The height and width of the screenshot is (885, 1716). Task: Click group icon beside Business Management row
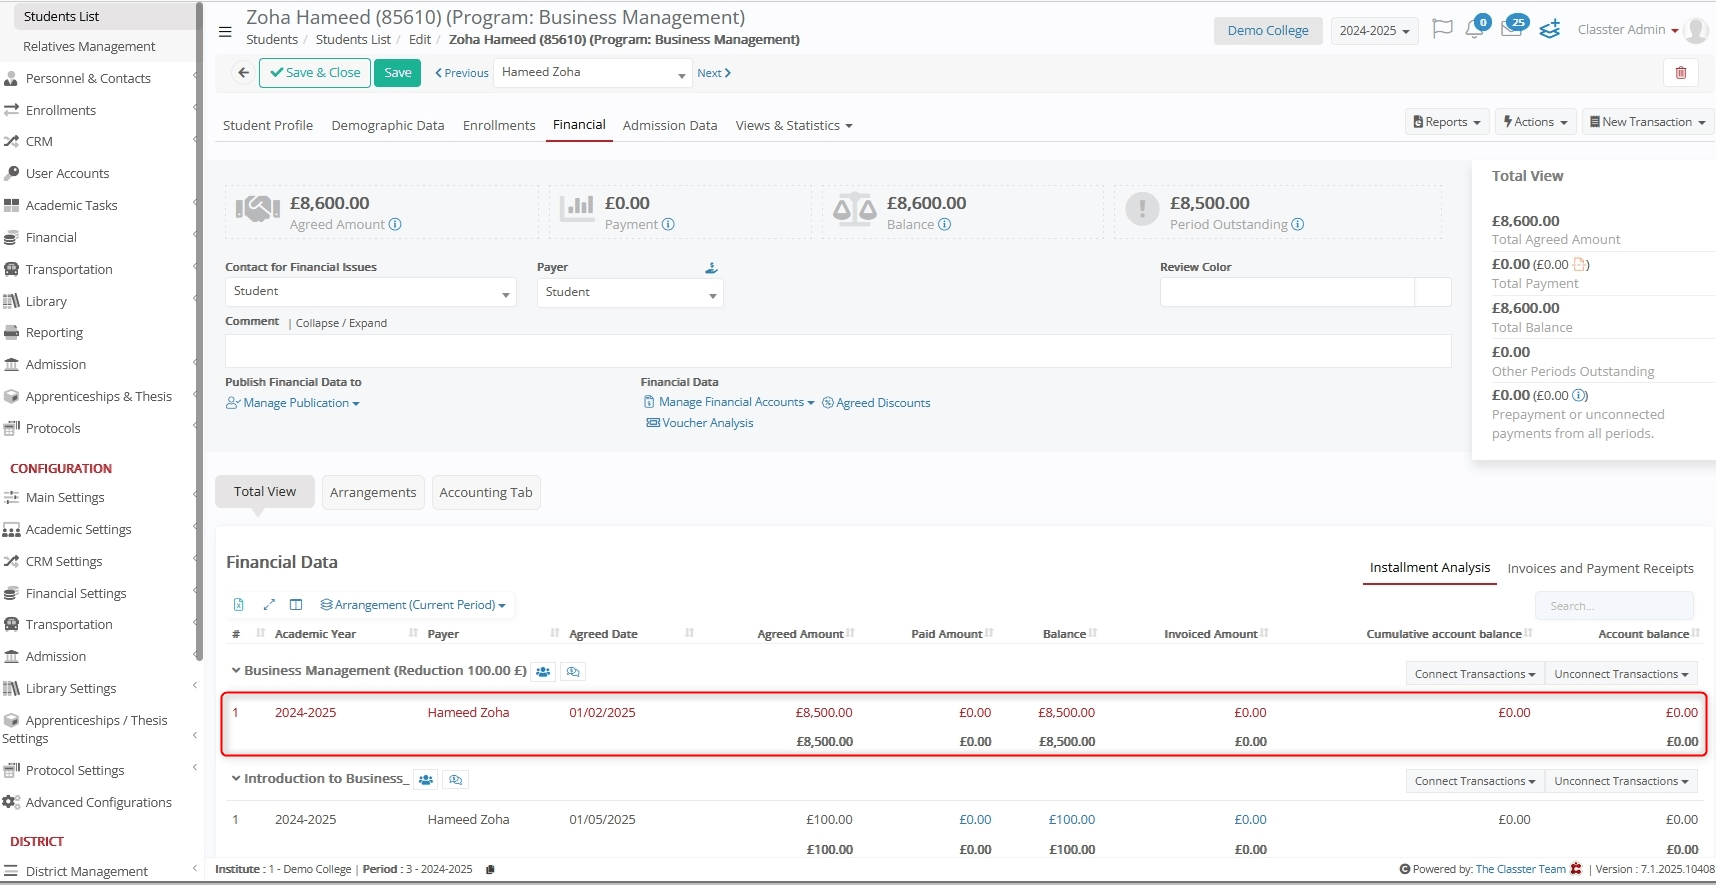543,672
